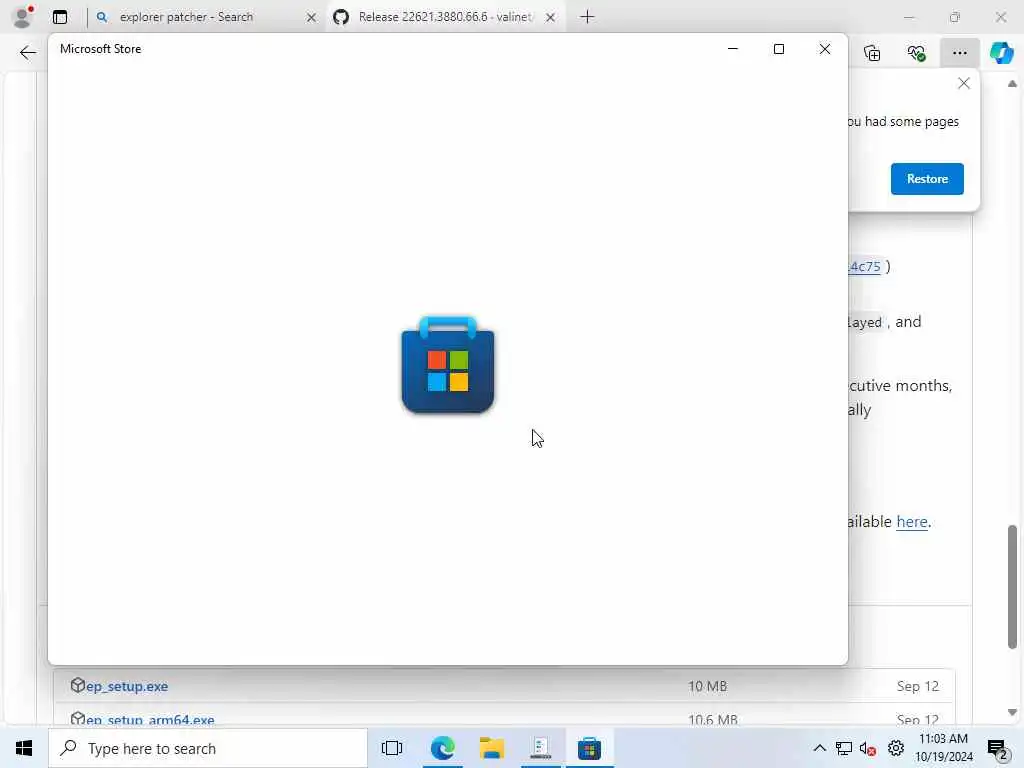This screenshot has height=768, width=1024.
Task: Select the Microsoft Store taskbar icon
Action: point(589,748)
